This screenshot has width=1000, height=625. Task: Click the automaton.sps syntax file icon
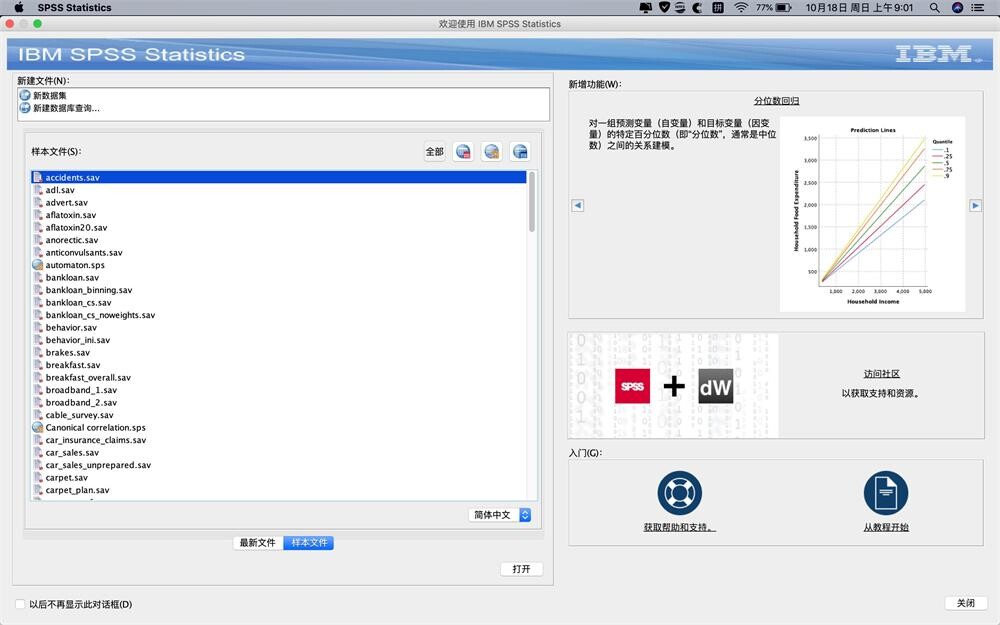38,265
